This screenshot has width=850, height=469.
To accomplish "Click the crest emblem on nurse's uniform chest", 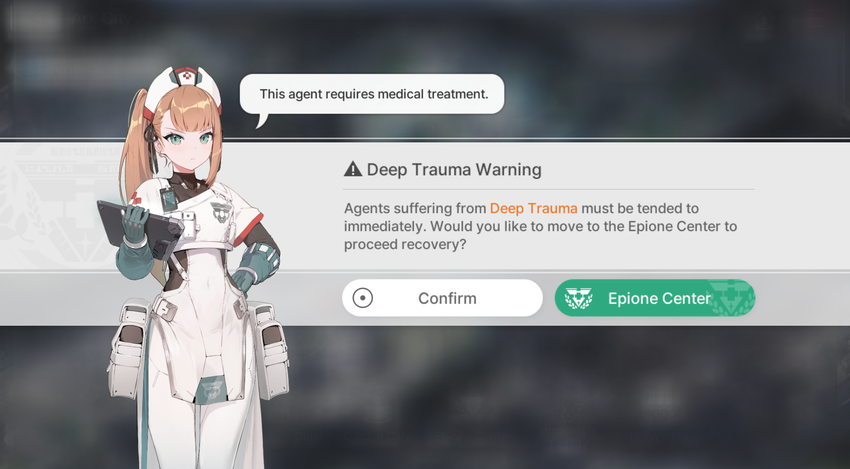I will tap(221, 211).
